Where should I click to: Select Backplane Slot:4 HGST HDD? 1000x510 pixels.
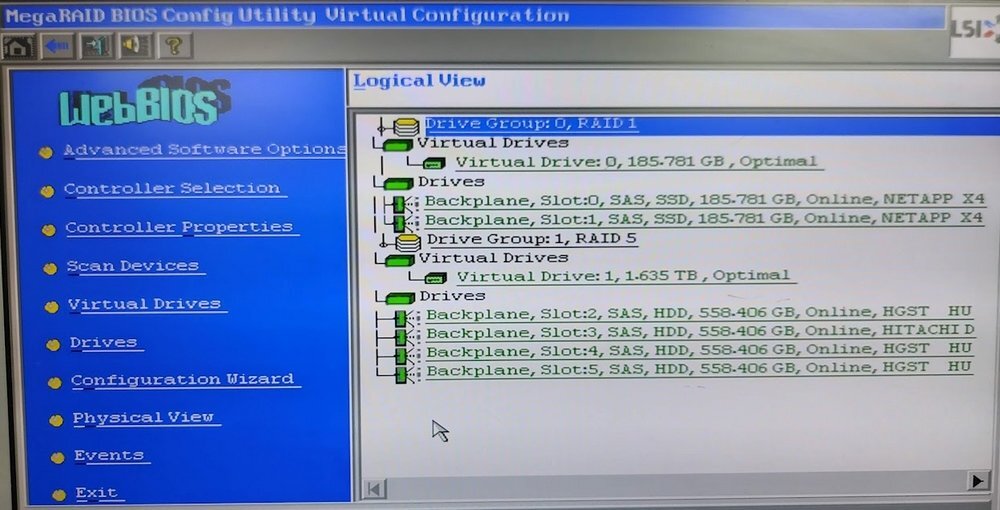tap(699, 349)
